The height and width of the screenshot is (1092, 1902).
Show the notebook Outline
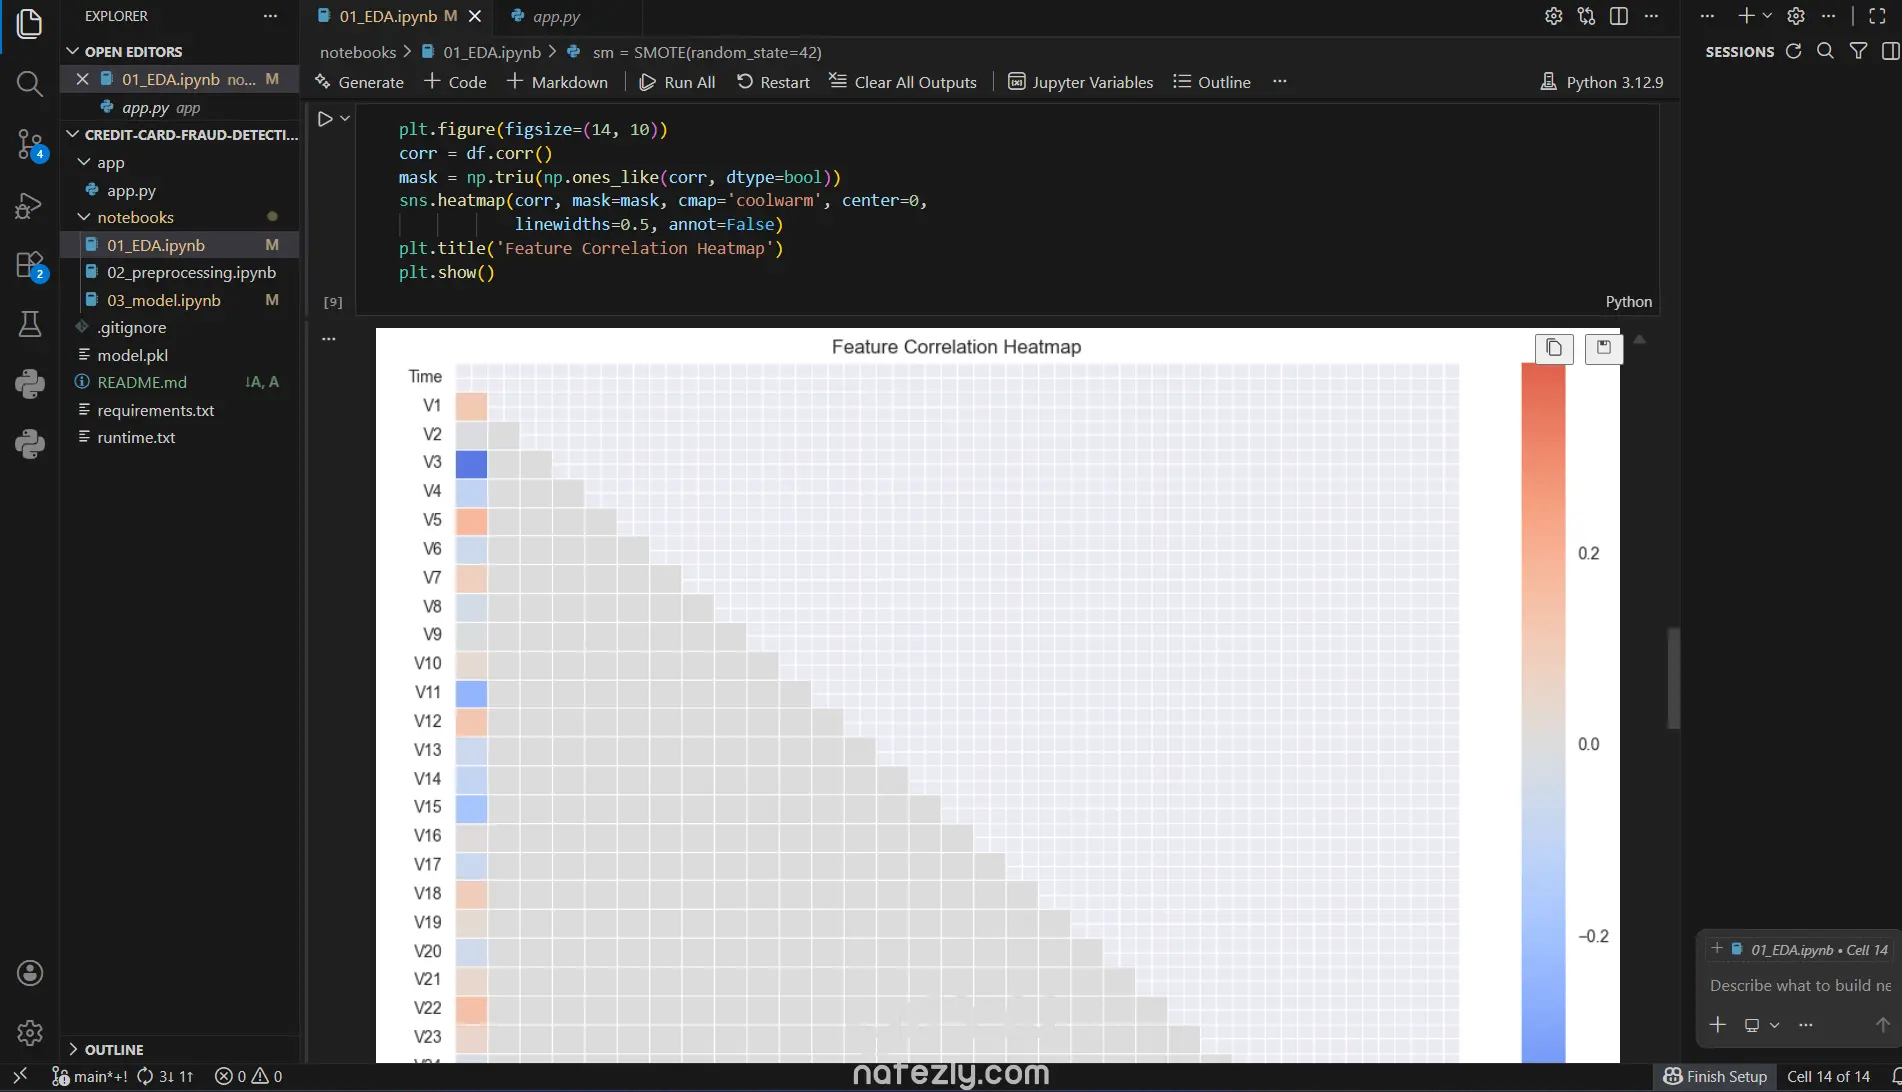pos(1212,82)
